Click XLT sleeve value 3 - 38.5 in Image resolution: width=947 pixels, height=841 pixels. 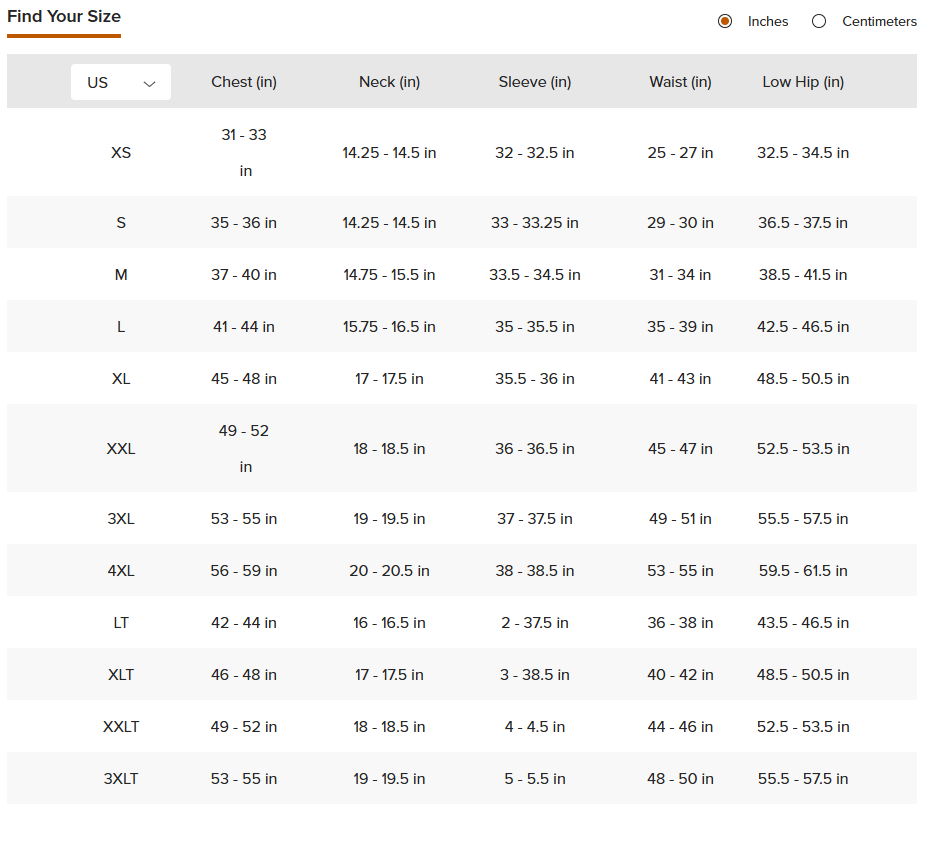(534, 674)
